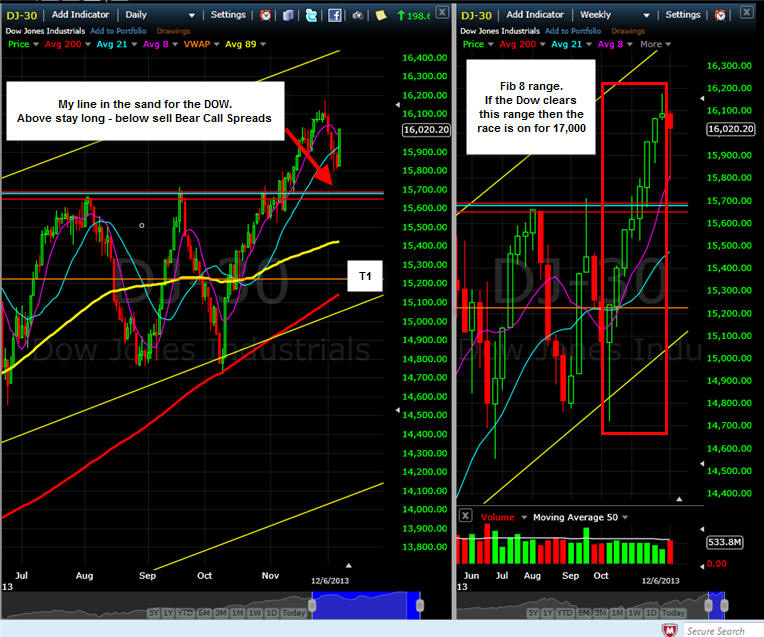The width and height of the screenshot is (764, 637).
Task: Open alarm clock alert icon in Weekly chart
Action: pos(720,15)
